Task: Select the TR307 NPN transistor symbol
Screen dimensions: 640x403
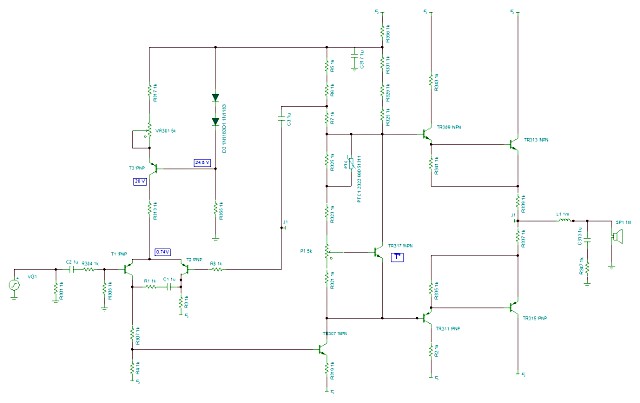Action: [x=323, y=349]
